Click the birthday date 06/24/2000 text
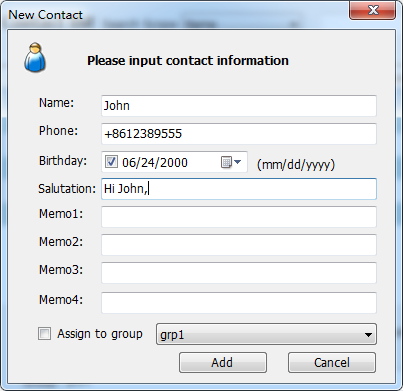 [x=155, y=163]
